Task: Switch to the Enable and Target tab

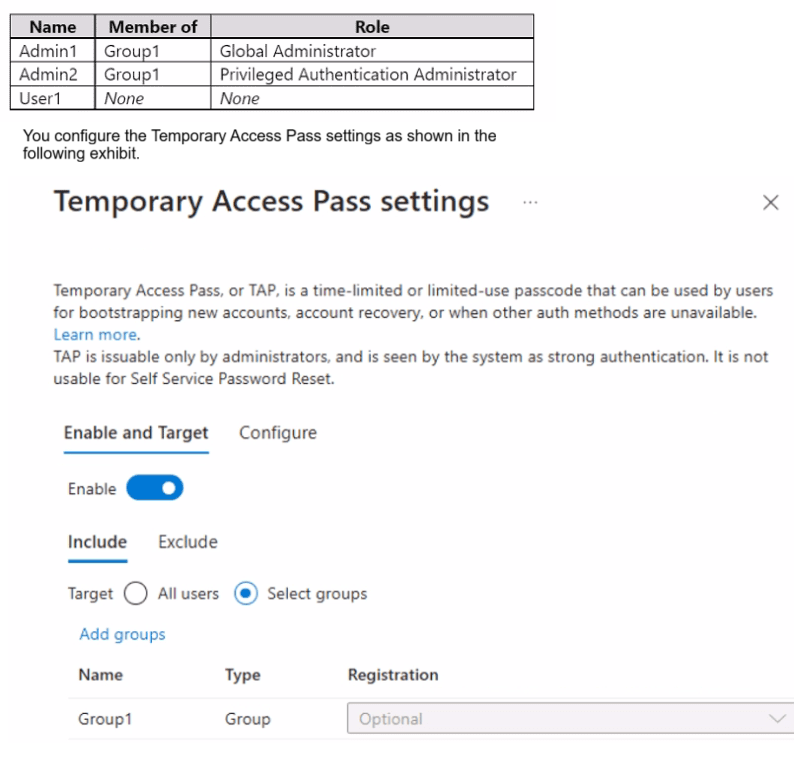Action: click(136, 433)
